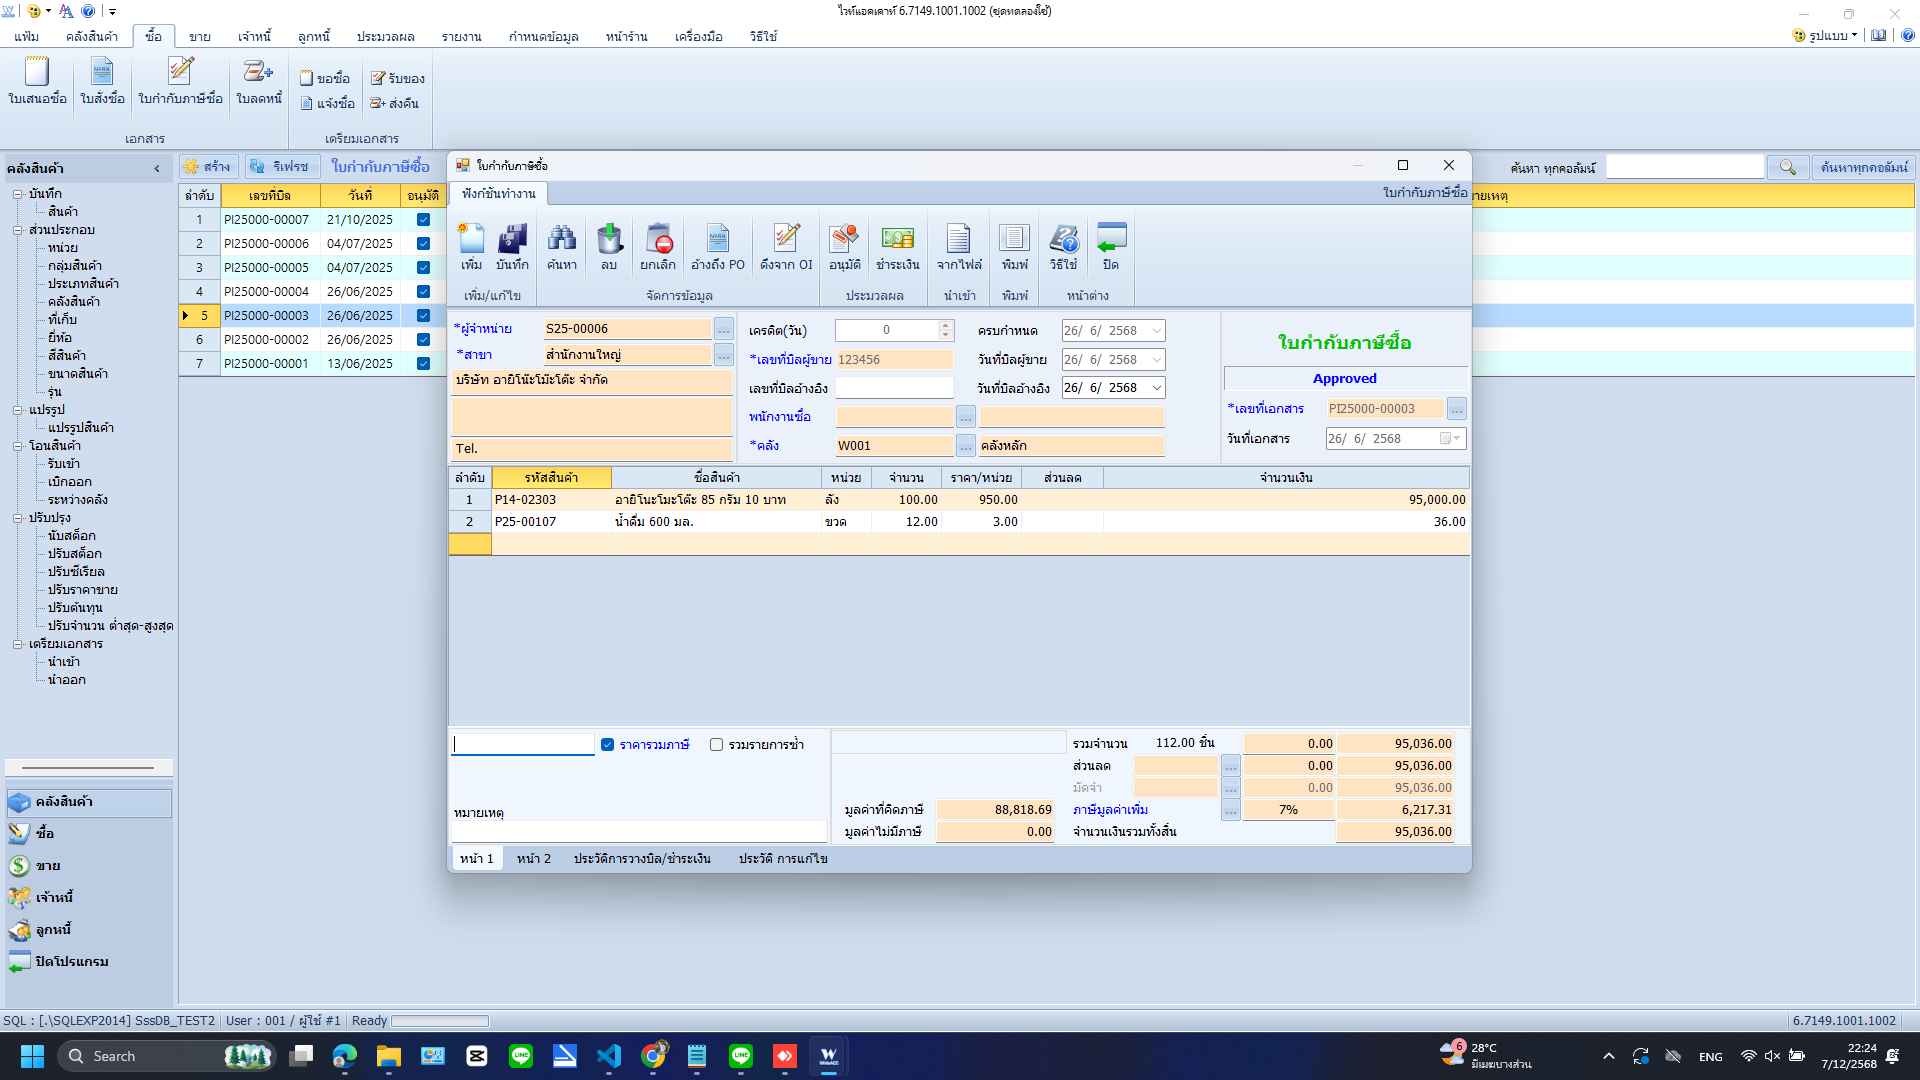Open the รายงาน menu tab
The width and height of the screenshot is (1920, 1080).
click(x=461, y=36)
